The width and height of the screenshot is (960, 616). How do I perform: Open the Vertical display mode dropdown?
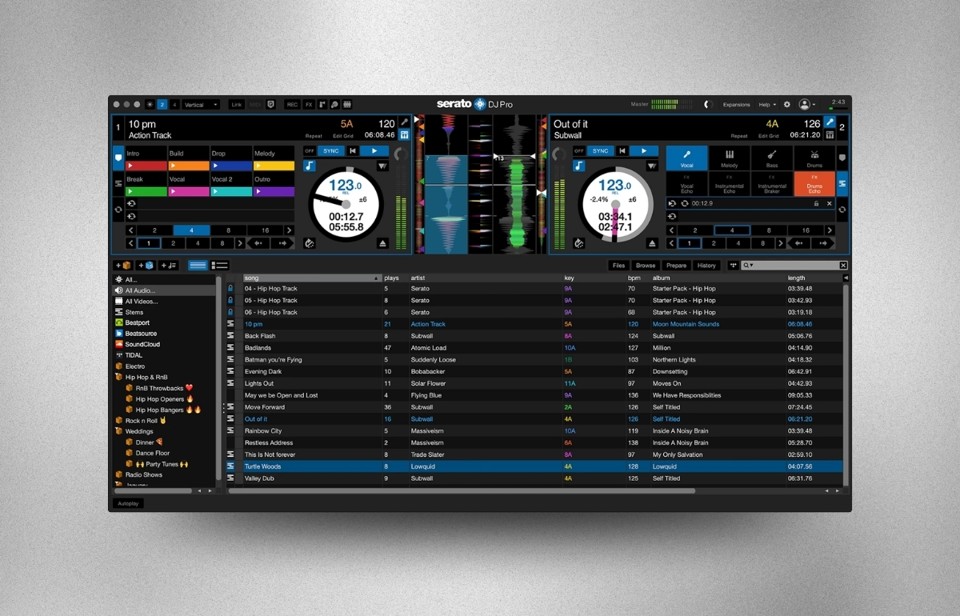[x=201, y=105]
